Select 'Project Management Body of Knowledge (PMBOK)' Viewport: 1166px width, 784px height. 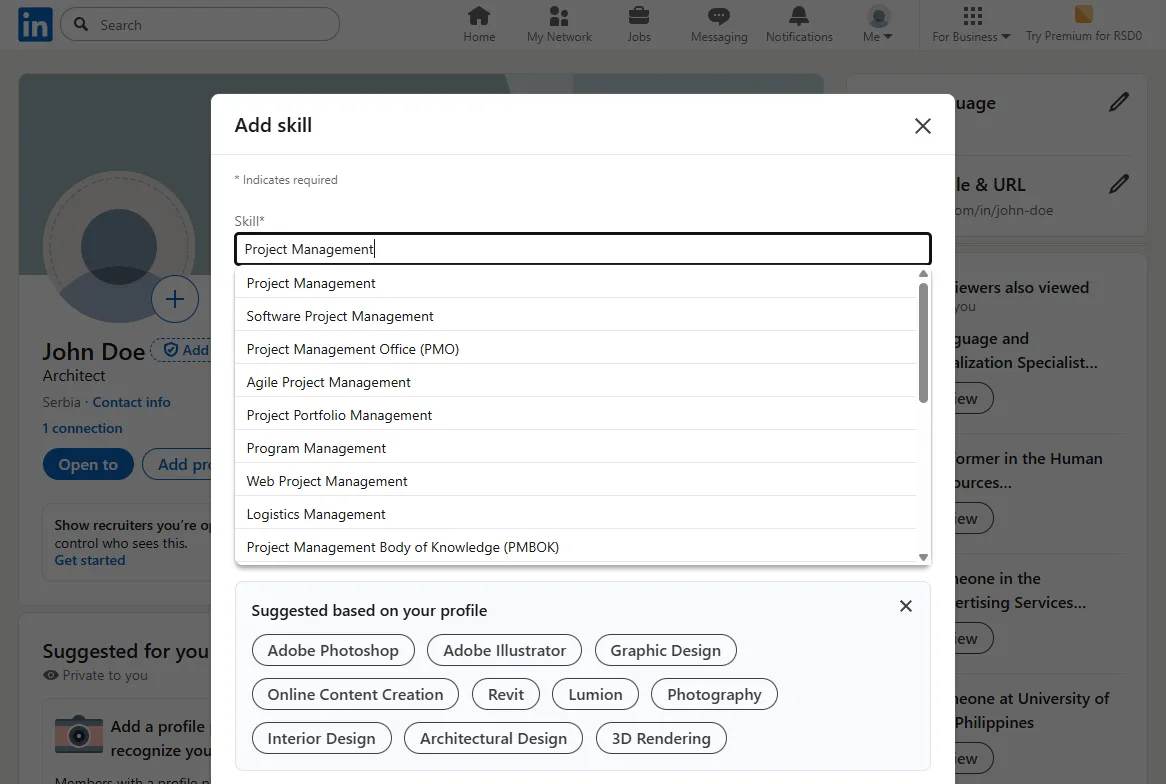pos(576,547)
